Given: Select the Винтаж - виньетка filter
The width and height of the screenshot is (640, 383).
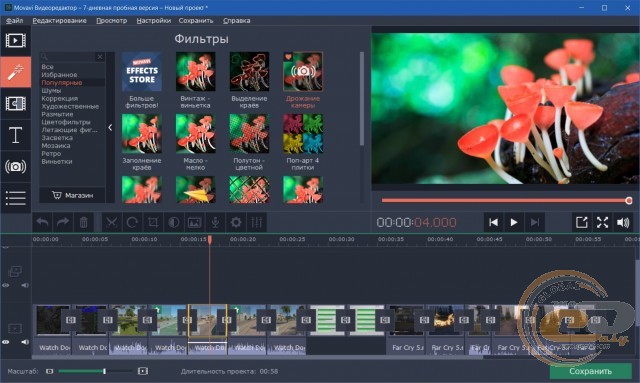Looking at the screenshot, I should coord(196,71).
